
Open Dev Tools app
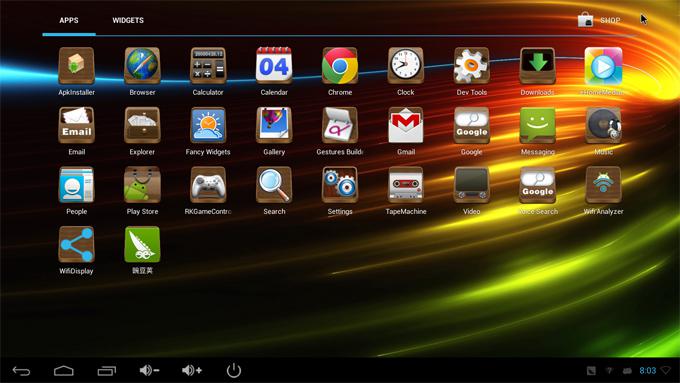point(471,66)
